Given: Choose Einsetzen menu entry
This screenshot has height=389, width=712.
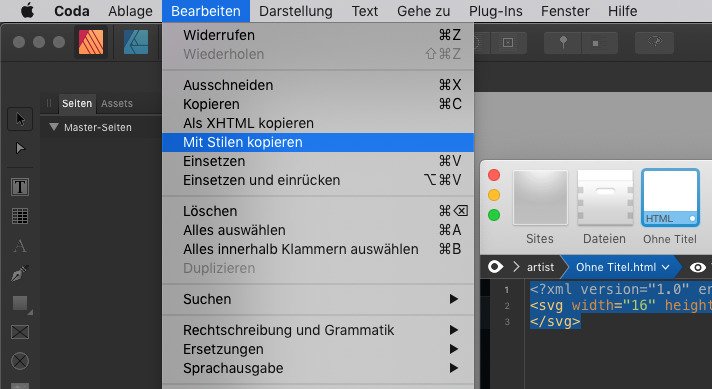Looking at the screenshot, I should tap(318, 161).
